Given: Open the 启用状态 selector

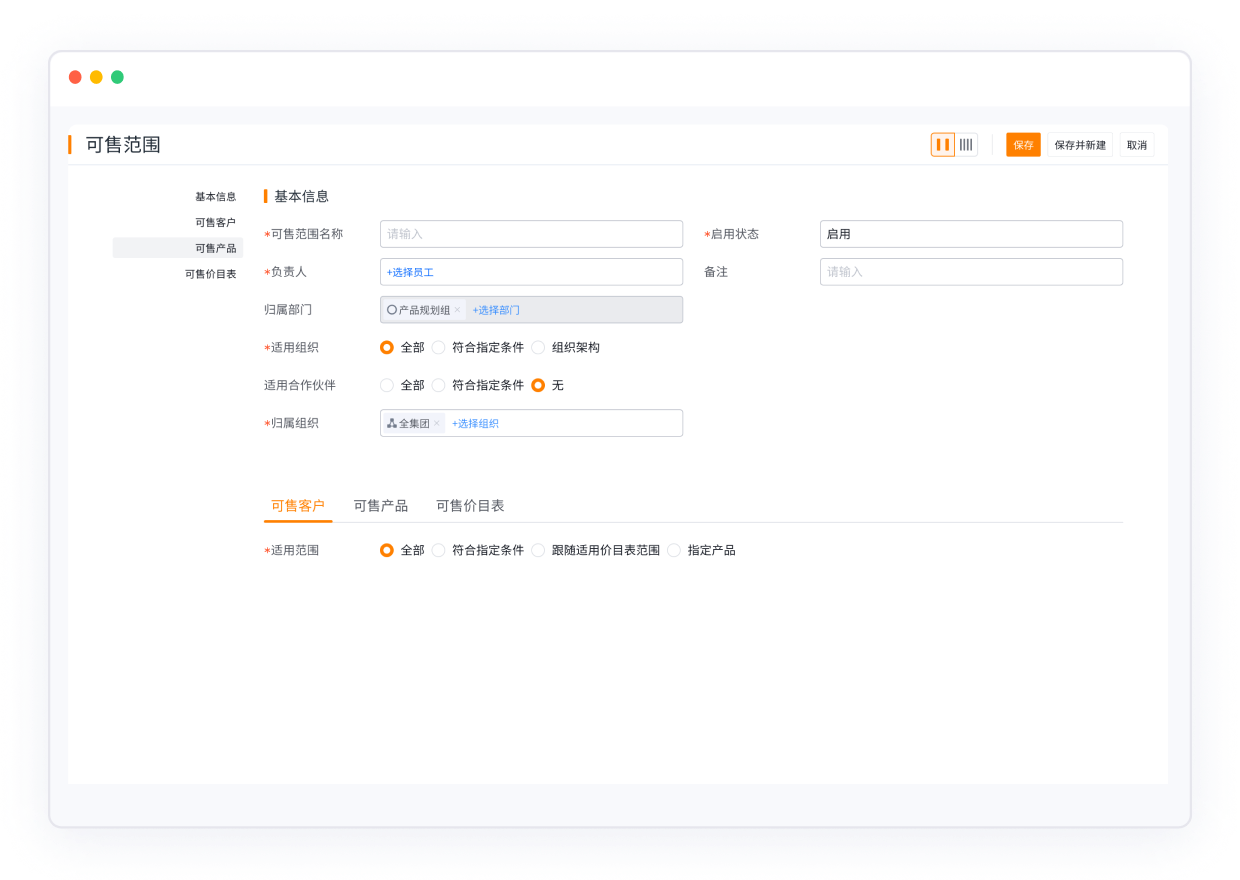Looking at the screenshot, I should [x=971, y=234].
